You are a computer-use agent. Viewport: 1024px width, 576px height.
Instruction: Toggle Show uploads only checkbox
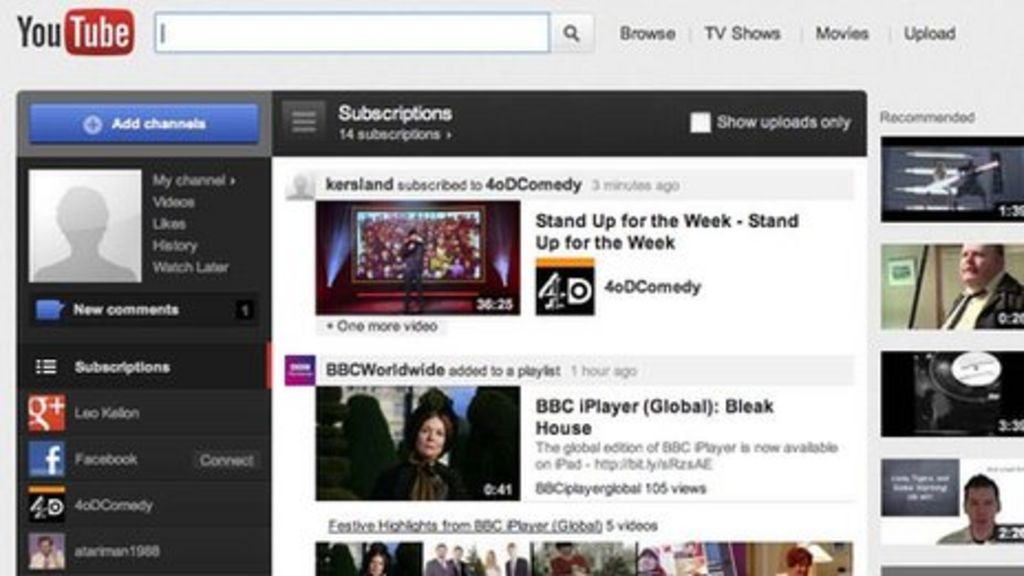[700, 122]
